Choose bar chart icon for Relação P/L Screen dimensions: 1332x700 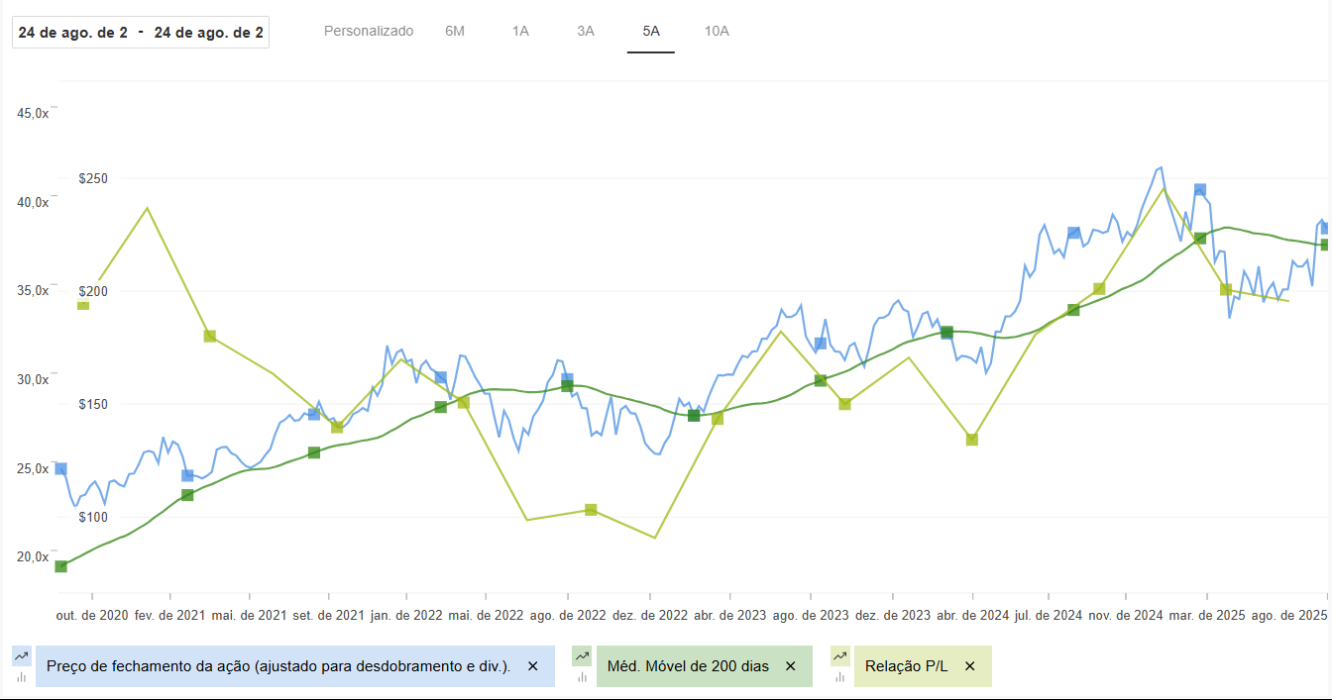839,677
